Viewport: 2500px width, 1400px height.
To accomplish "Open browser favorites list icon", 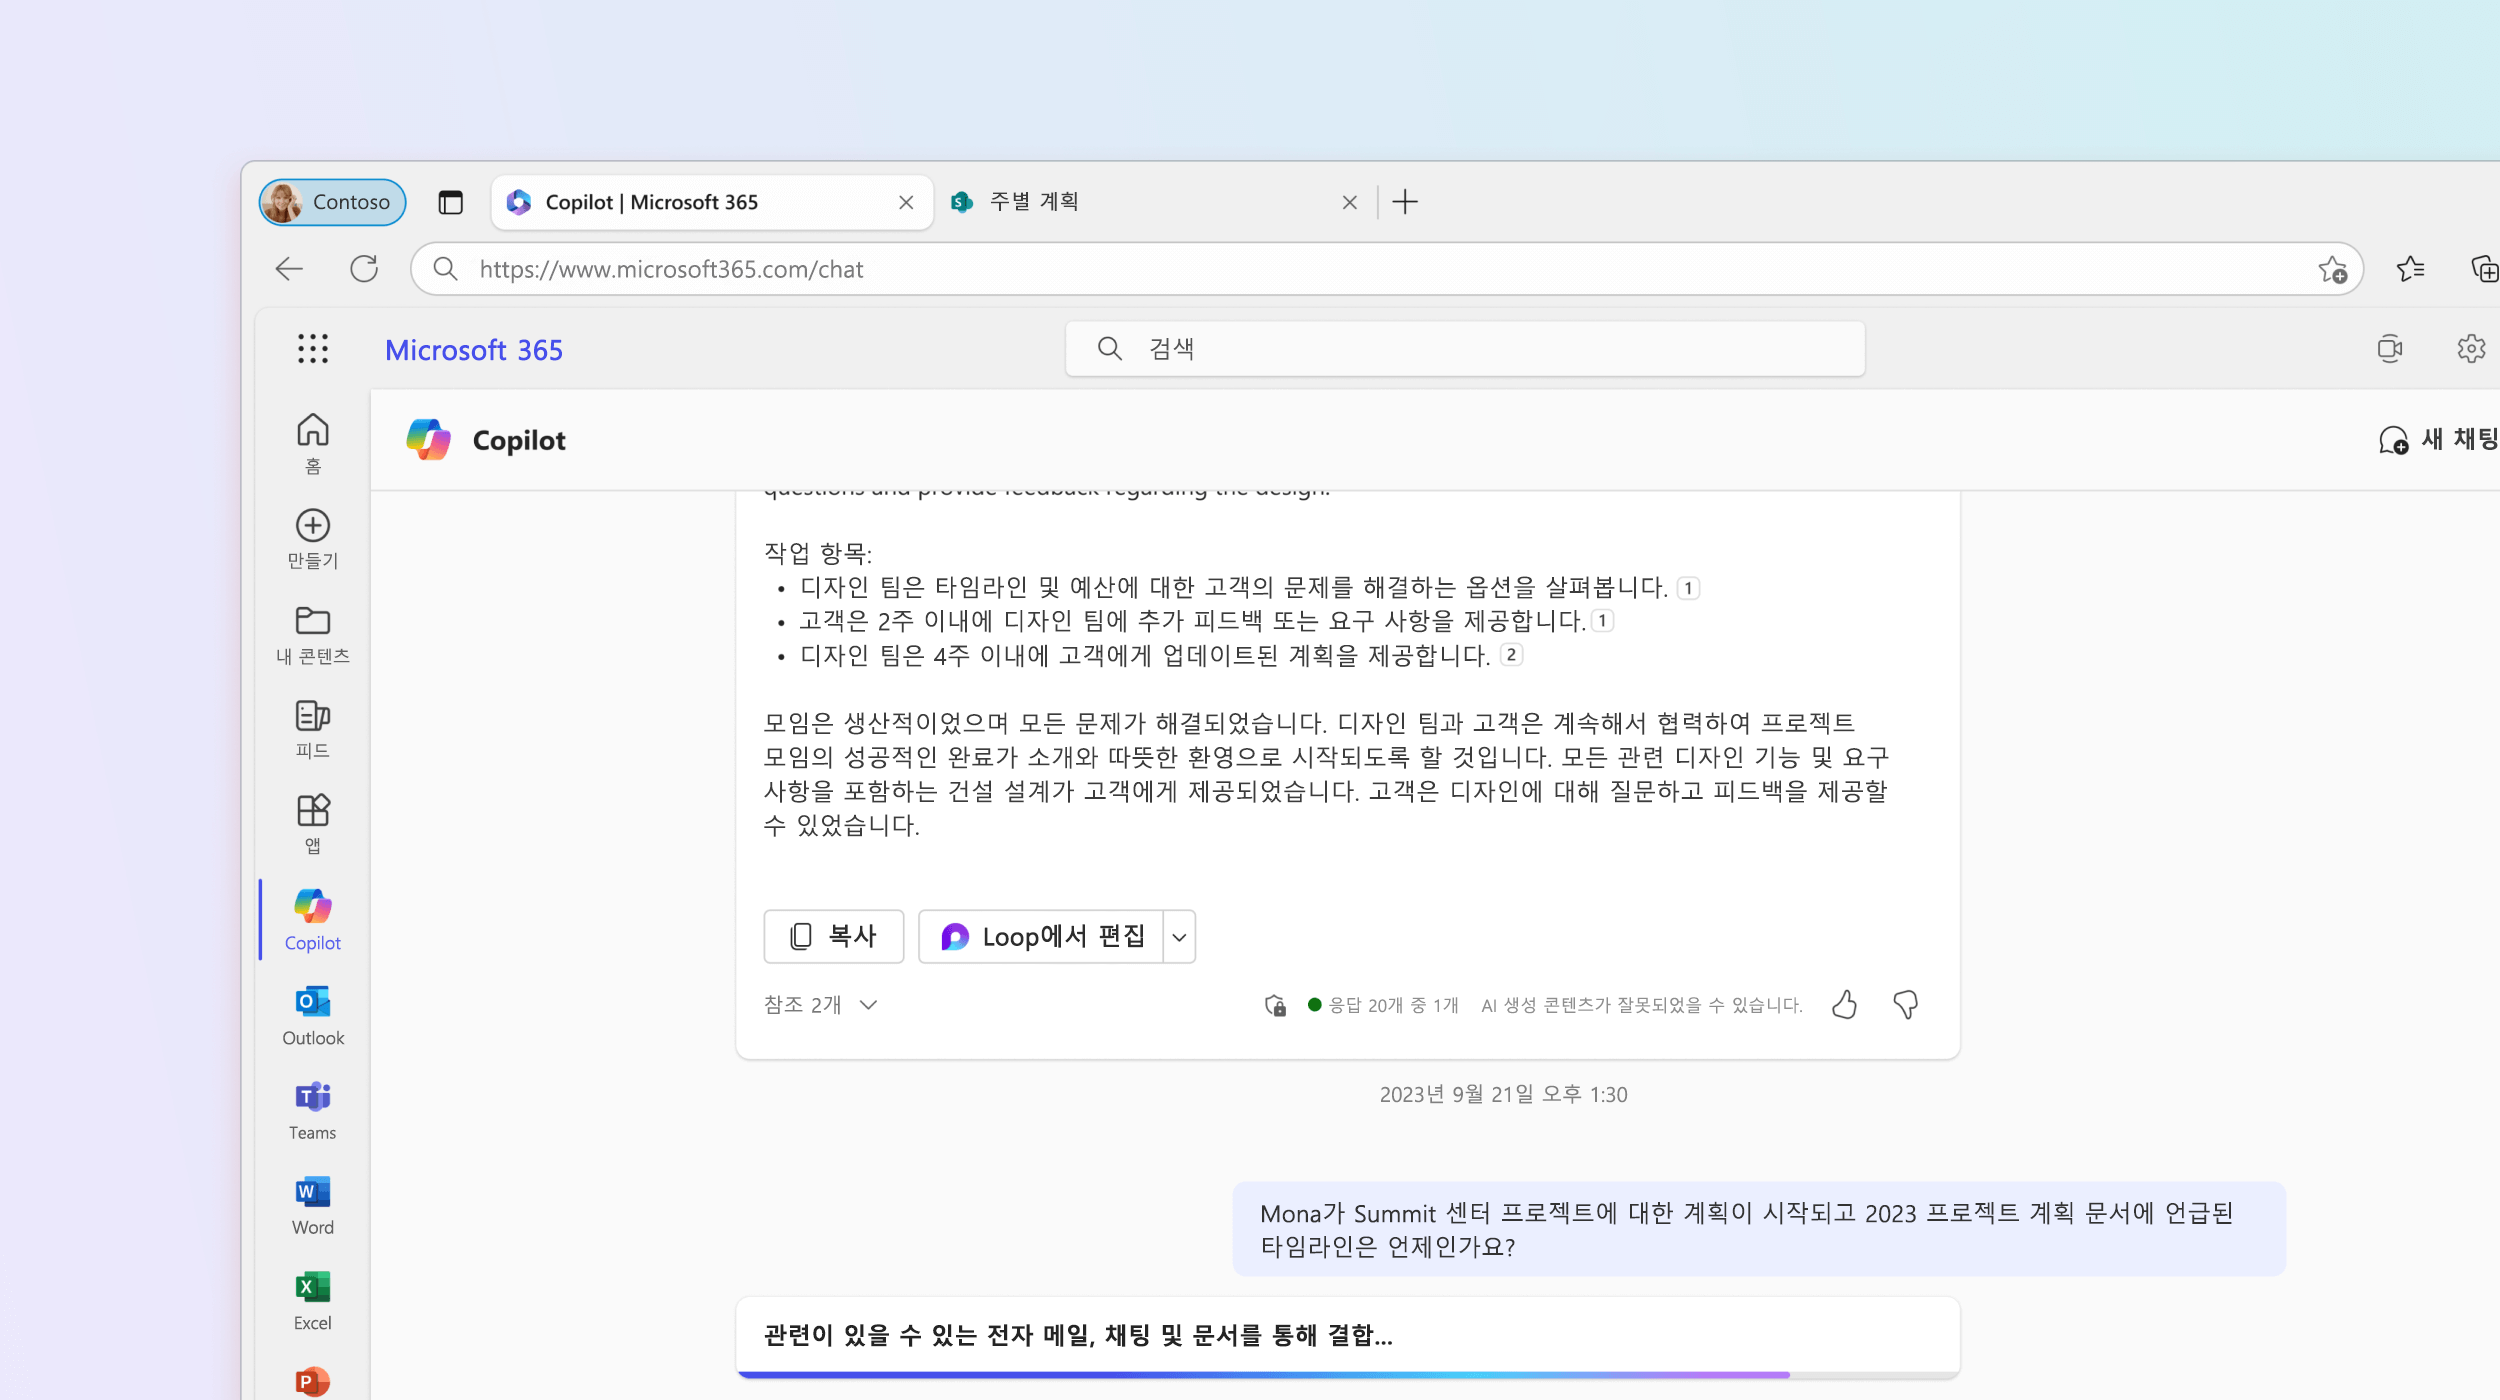I will pyautogui.click(x=2411, y=269).
